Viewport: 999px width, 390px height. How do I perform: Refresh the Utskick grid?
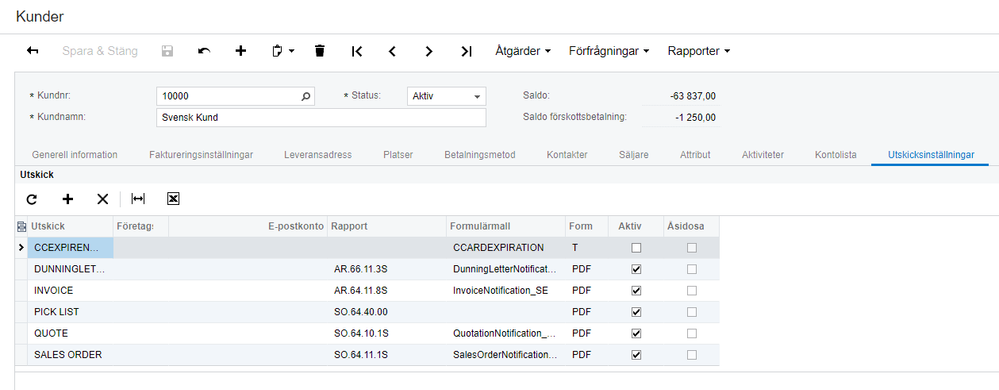(31, 199)
